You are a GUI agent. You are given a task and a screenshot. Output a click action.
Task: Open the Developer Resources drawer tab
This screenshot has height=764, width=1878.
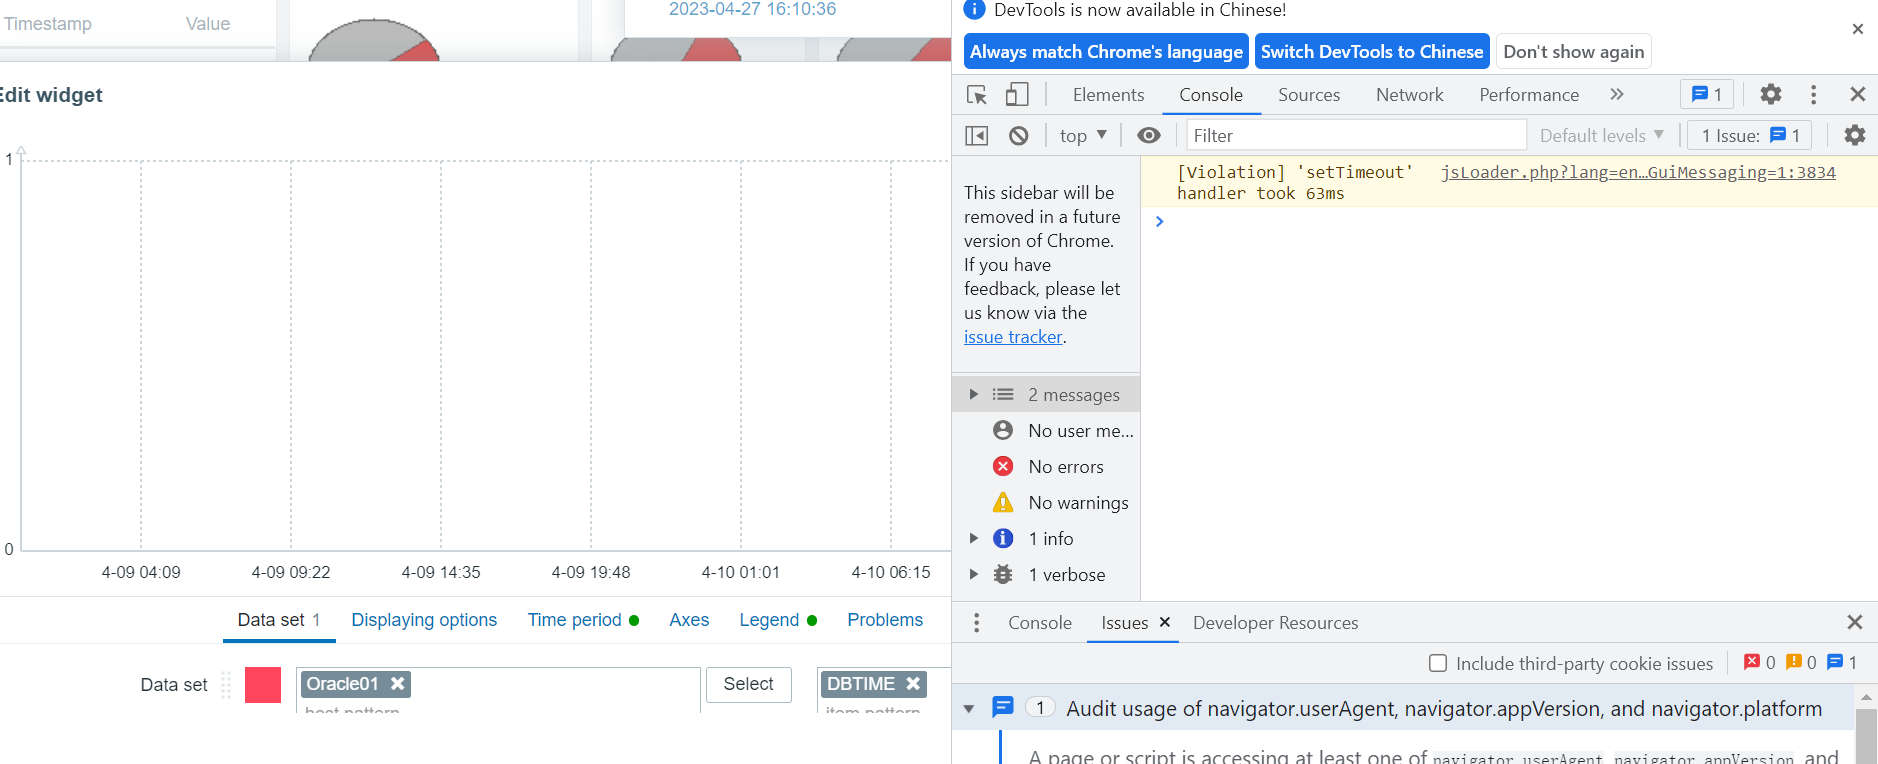[x=1275, y=623]
